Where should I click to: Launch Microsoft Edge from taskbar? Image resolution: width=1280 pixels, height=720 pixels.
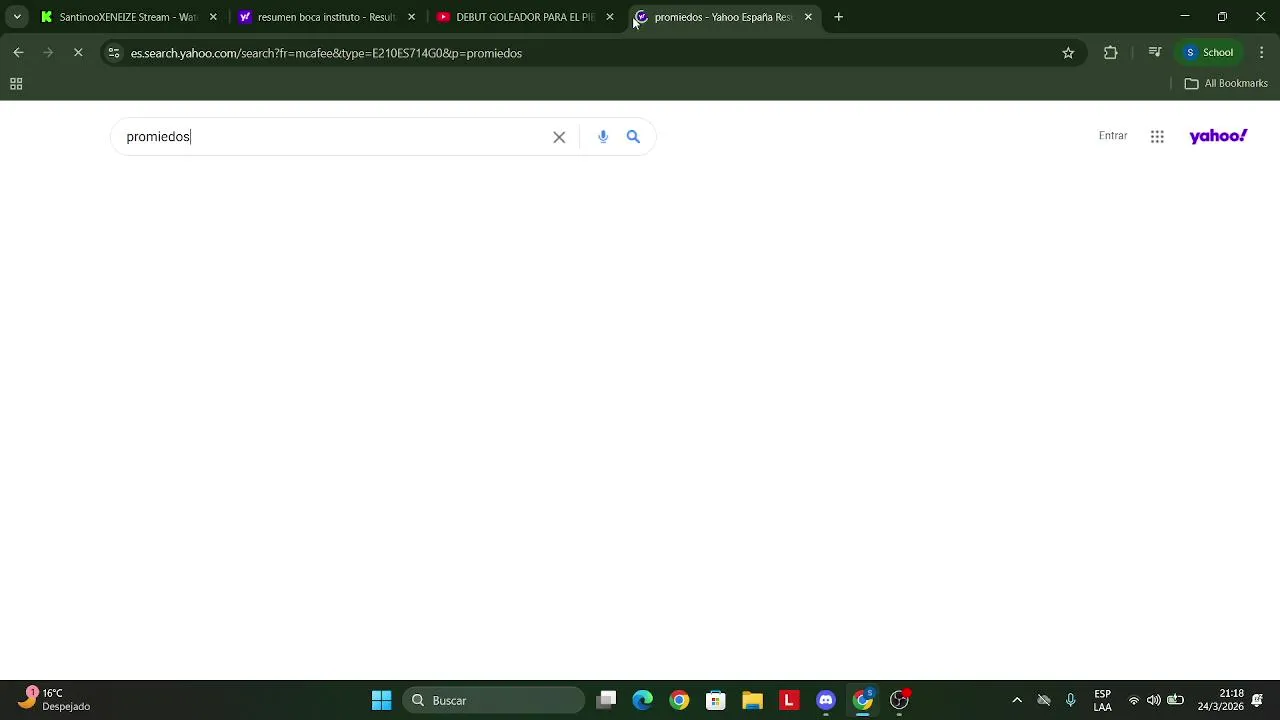(643, 700)
